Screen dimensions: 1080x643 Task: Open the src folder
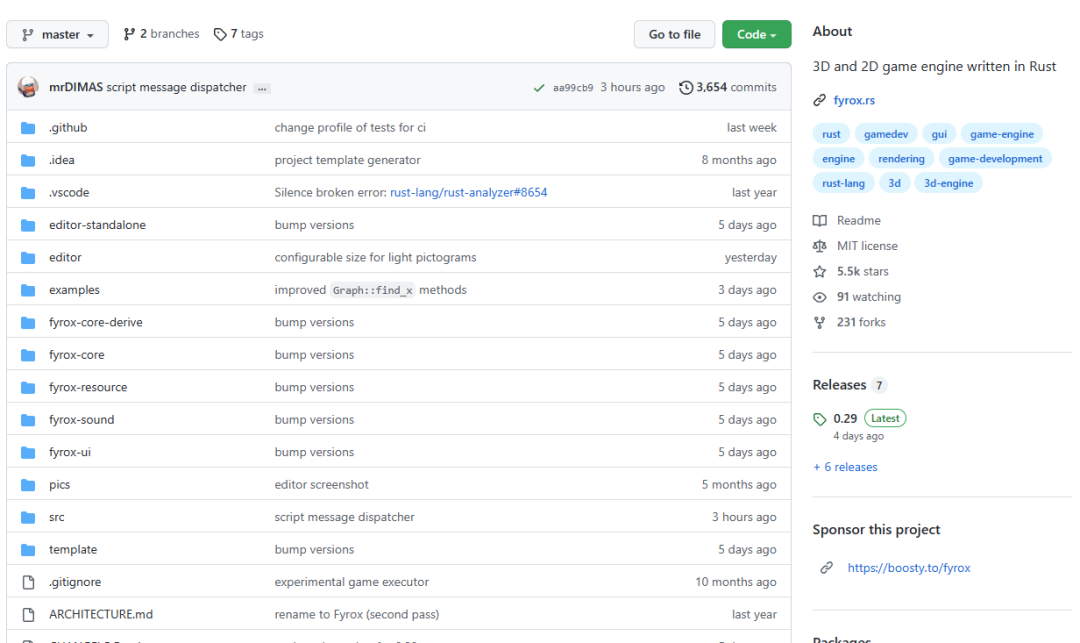(57, 517)
